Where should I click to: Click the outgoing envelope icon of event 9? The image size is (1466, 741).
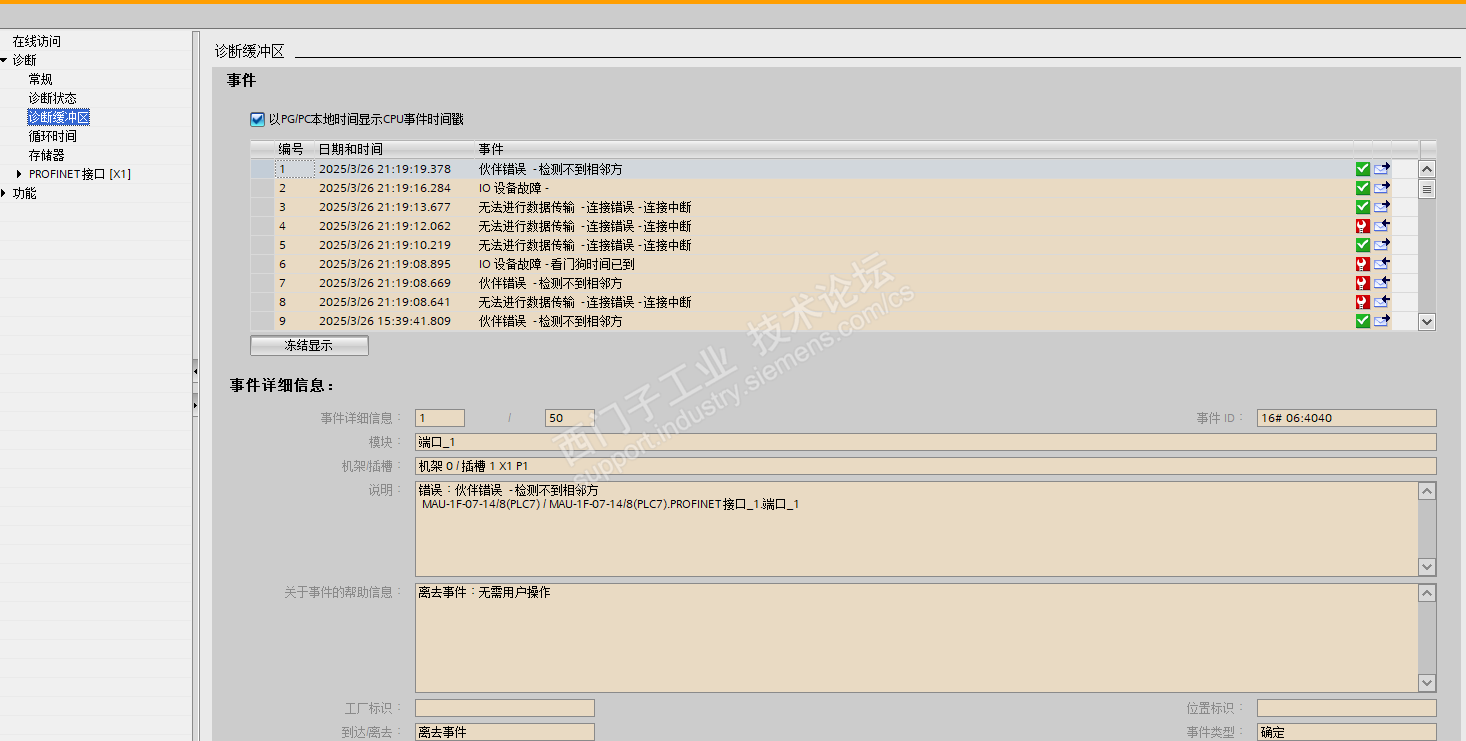pos(1382,321)
